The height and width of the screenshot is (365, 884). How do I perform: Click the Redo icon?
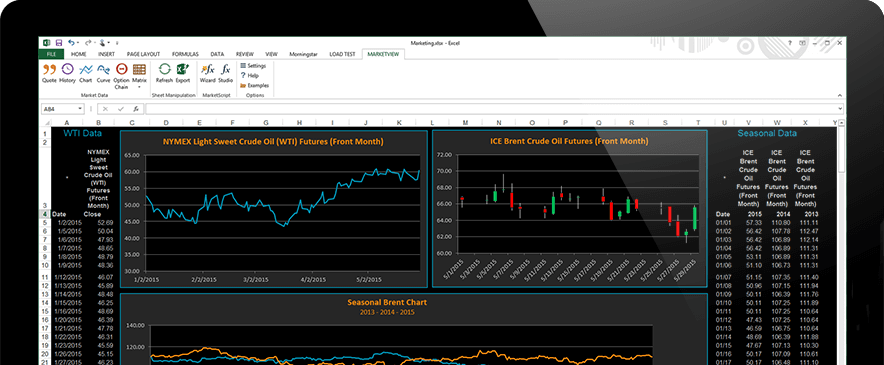87,42
